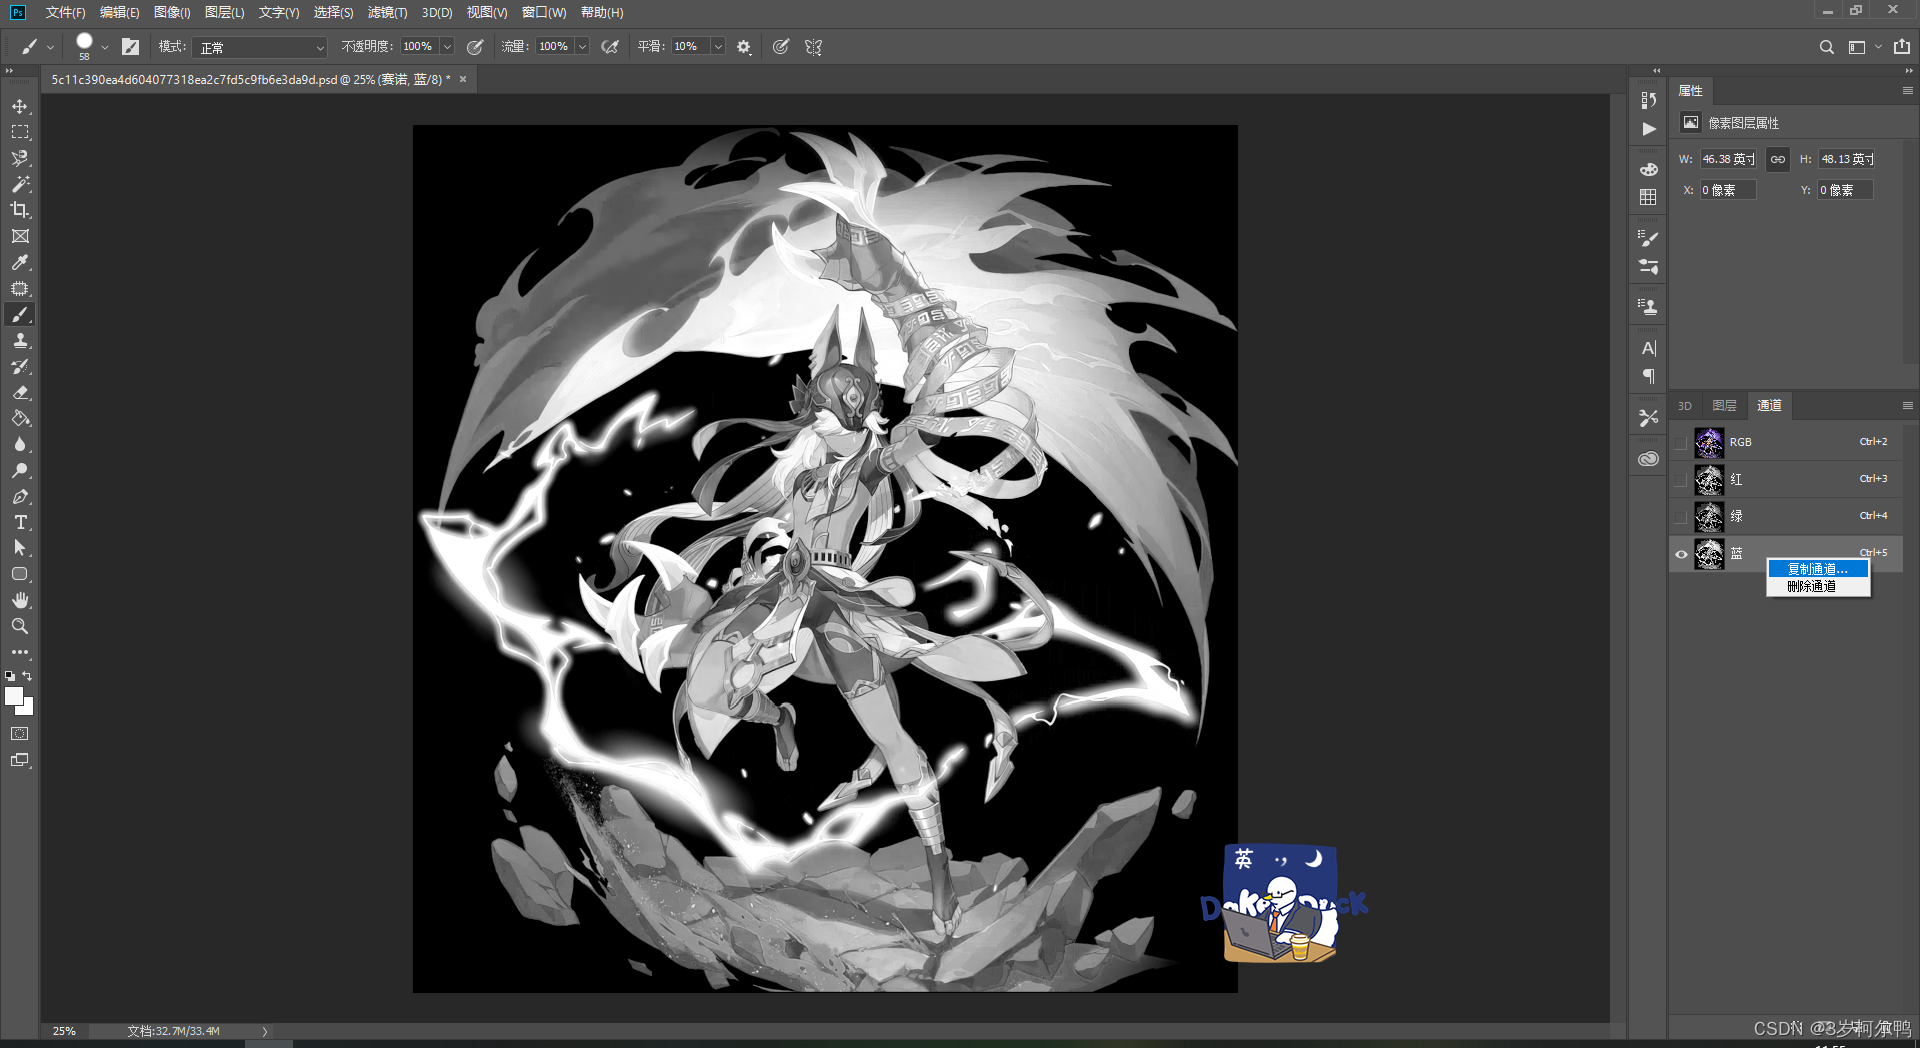Select the Rectangular Marquee tool
The height and width of the screenshot is (1048, 1928).
point(20,132)
